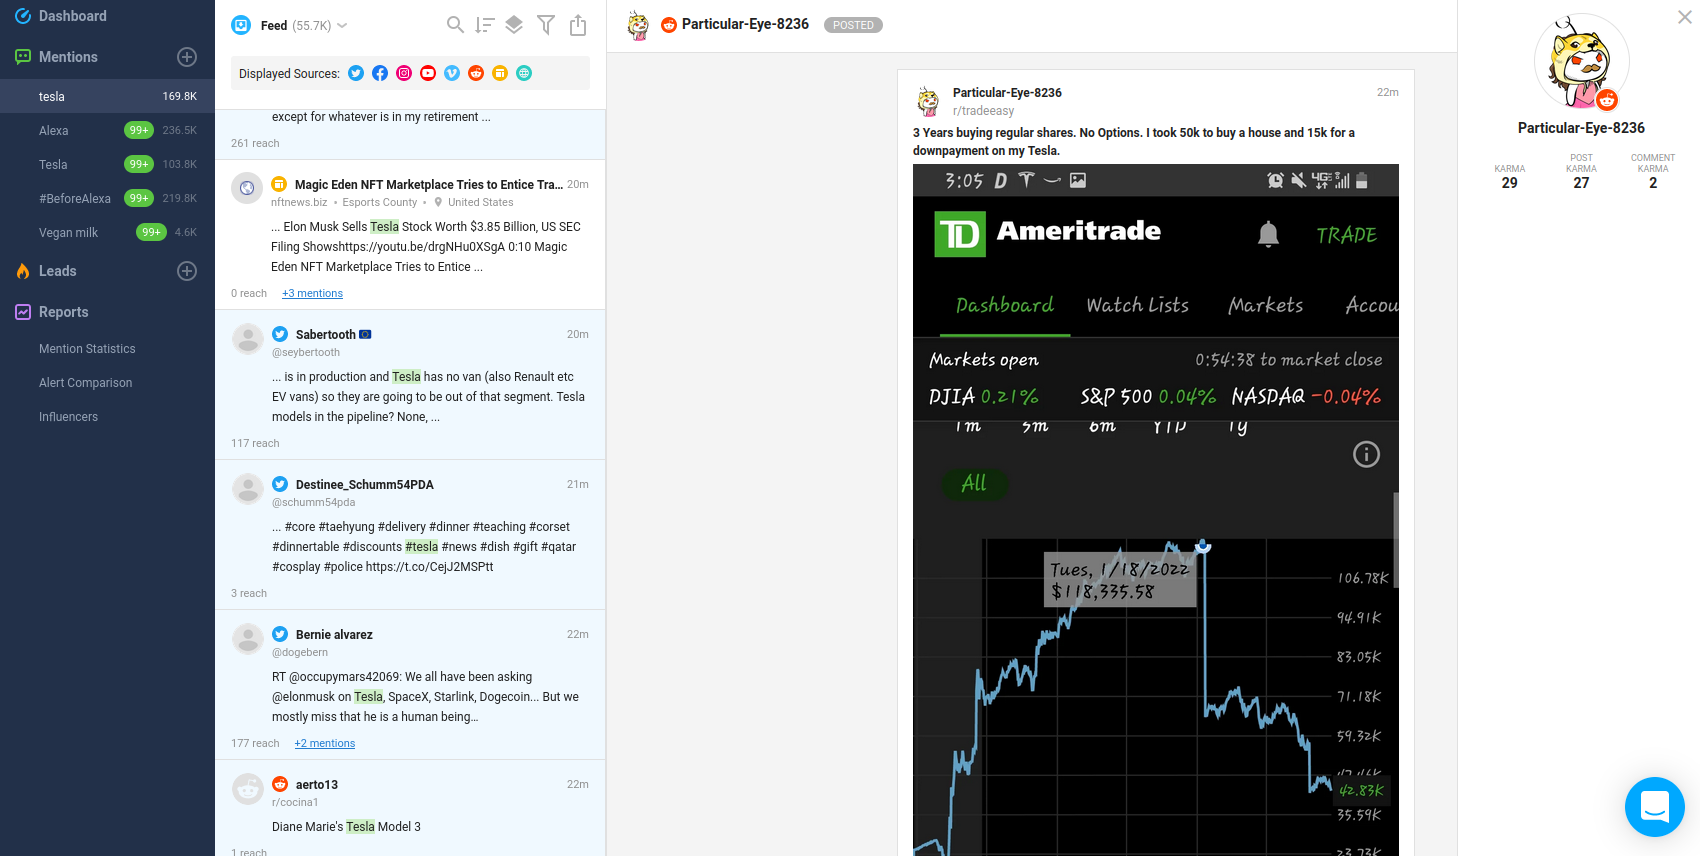Screen dimensions: 1700x856
Task: Toggle Web source in Displayed Sources
Action: (x=524, y=73)
